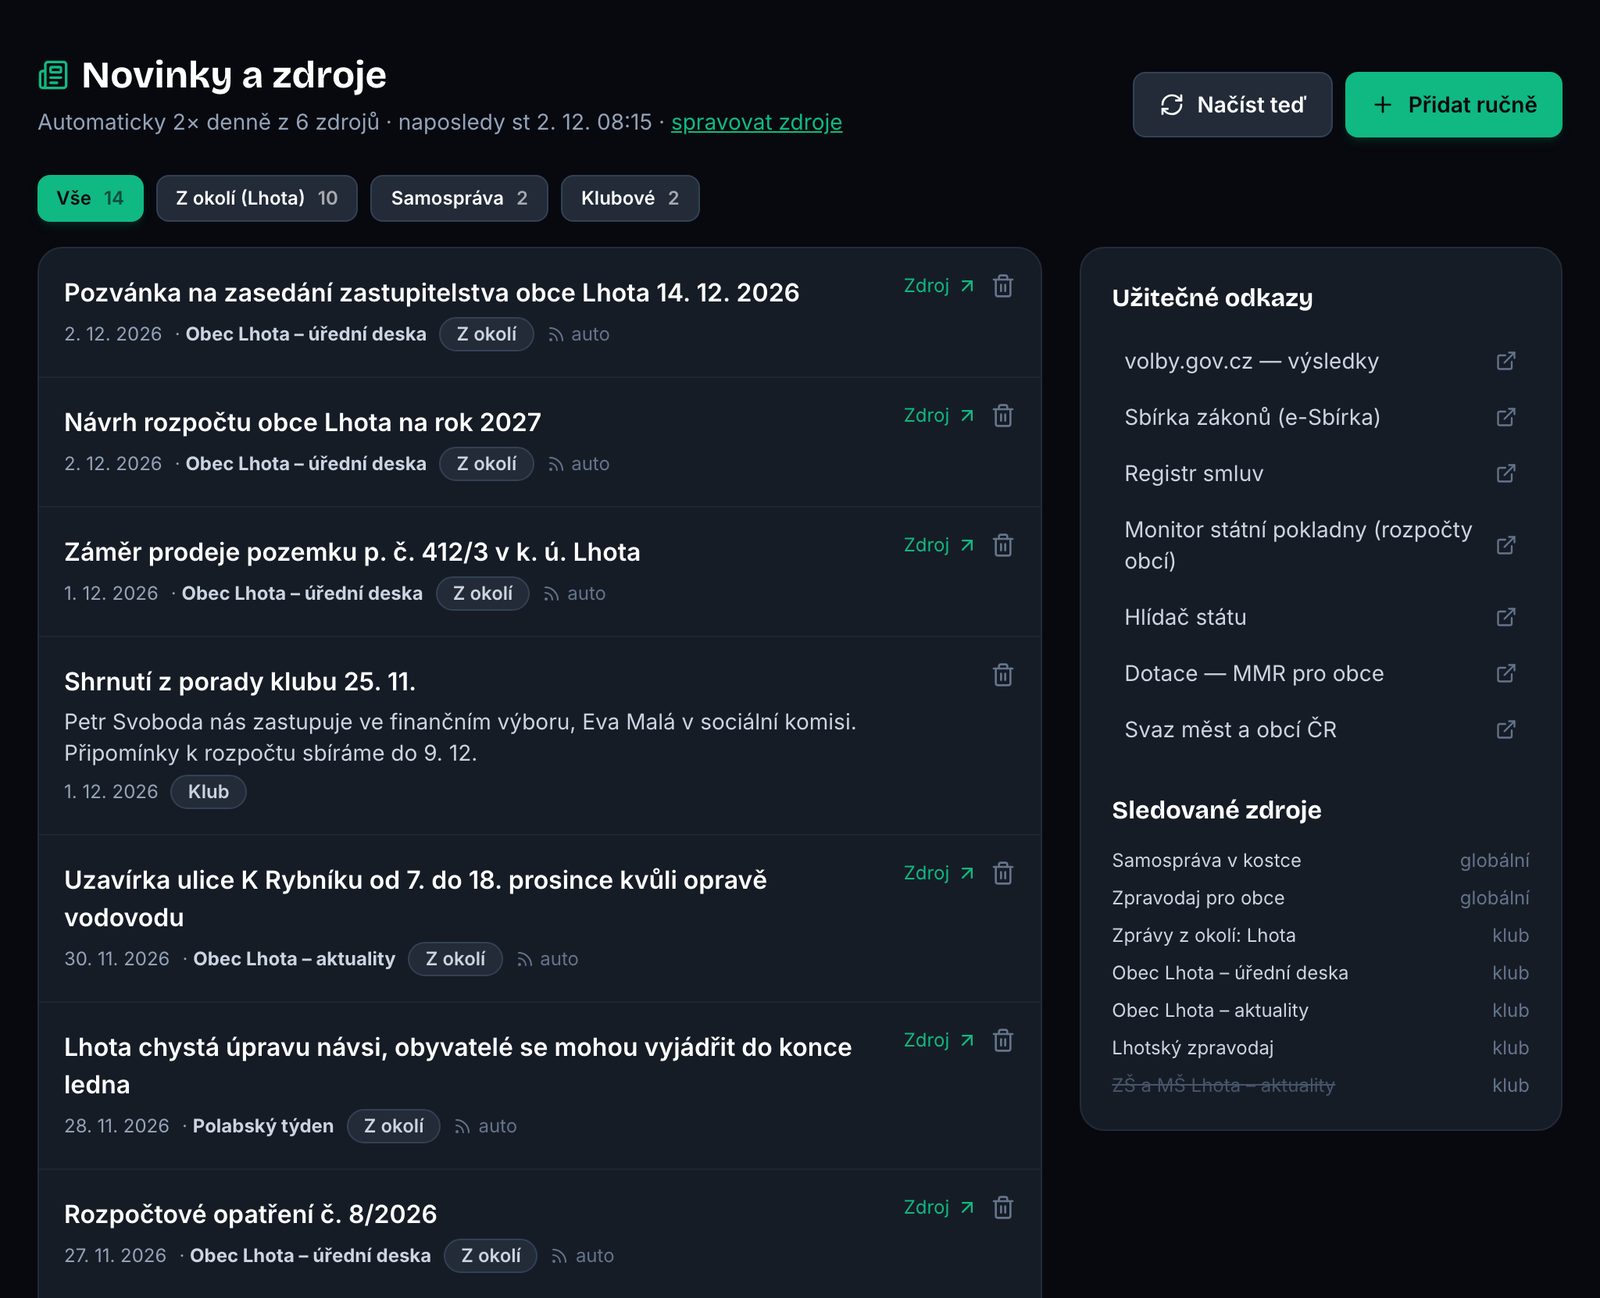Open Zdroj link for Uzavírka ulice K Rybníku
1600x1298 pixels.
point(938,873)
